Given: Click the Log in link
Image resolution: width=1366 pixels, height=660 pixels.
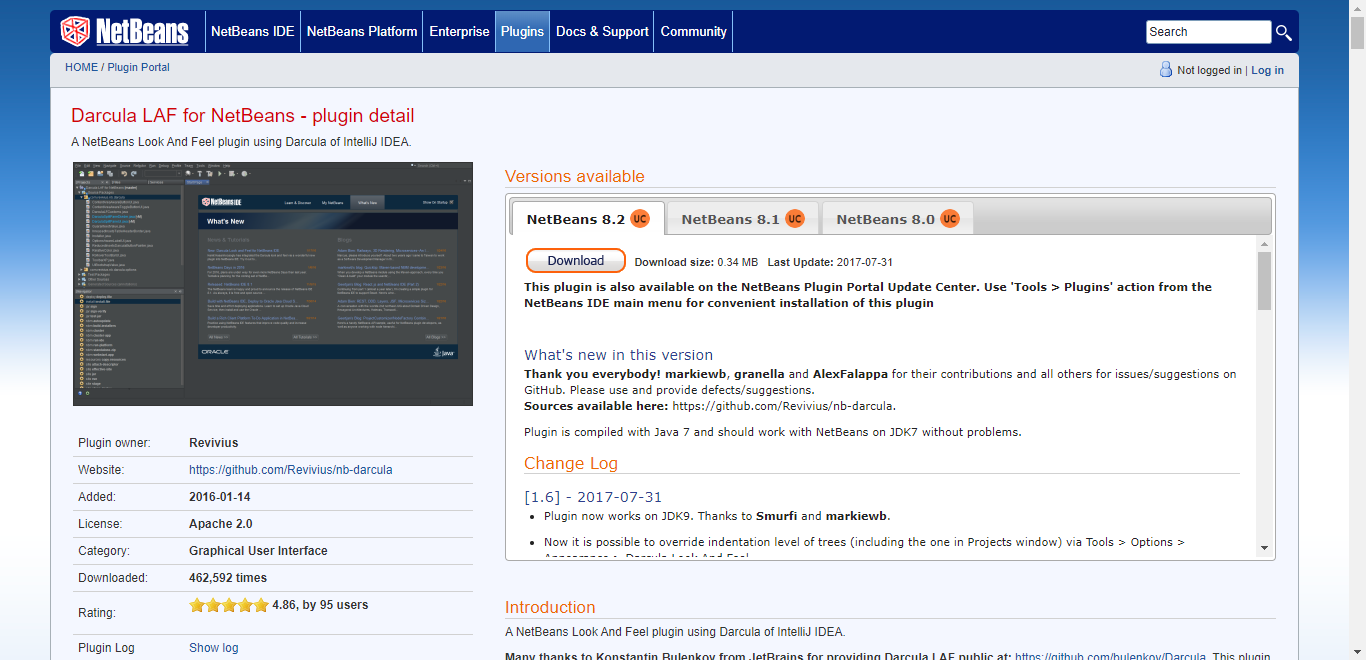Looking at the screenshot, I should point(1267,70).
